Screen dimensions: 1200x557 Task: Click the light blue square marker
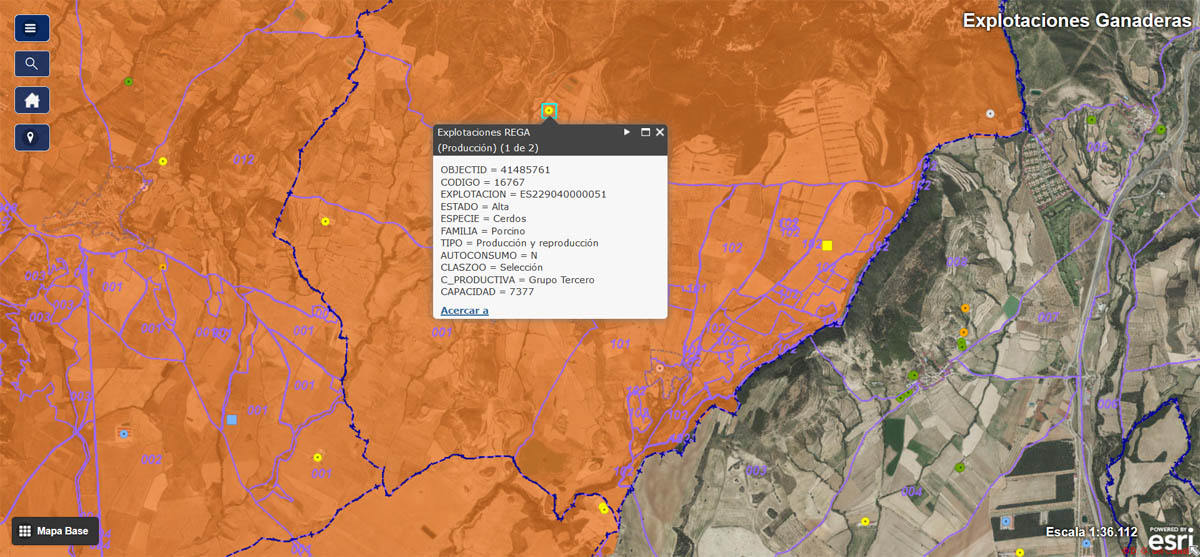tap(232, 421)
